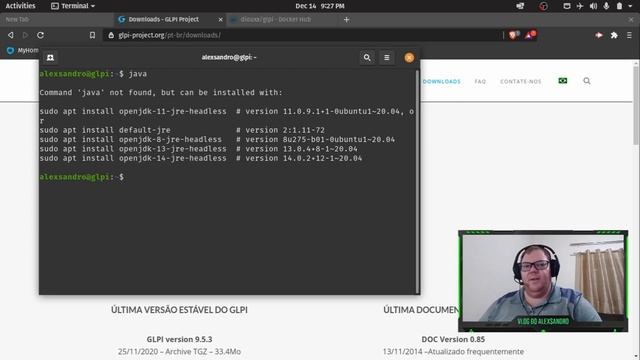Search in the terminal window

367,58
